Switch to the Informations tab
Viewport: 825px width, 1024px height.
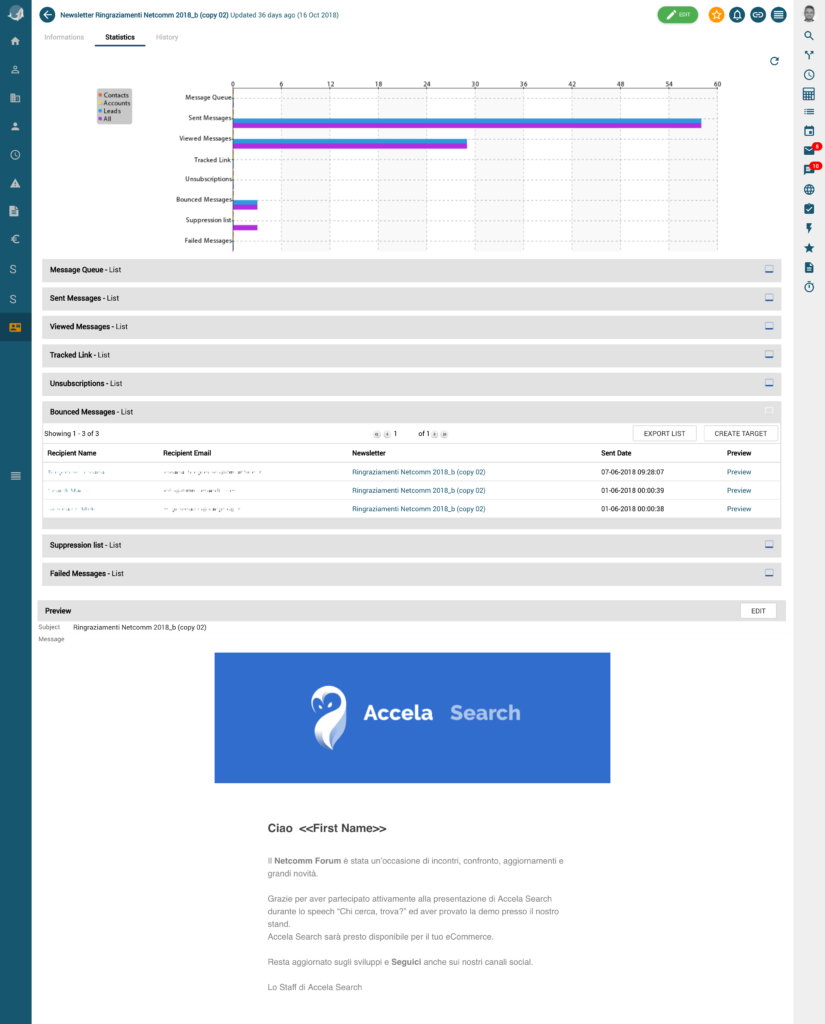tap(64, 37)
